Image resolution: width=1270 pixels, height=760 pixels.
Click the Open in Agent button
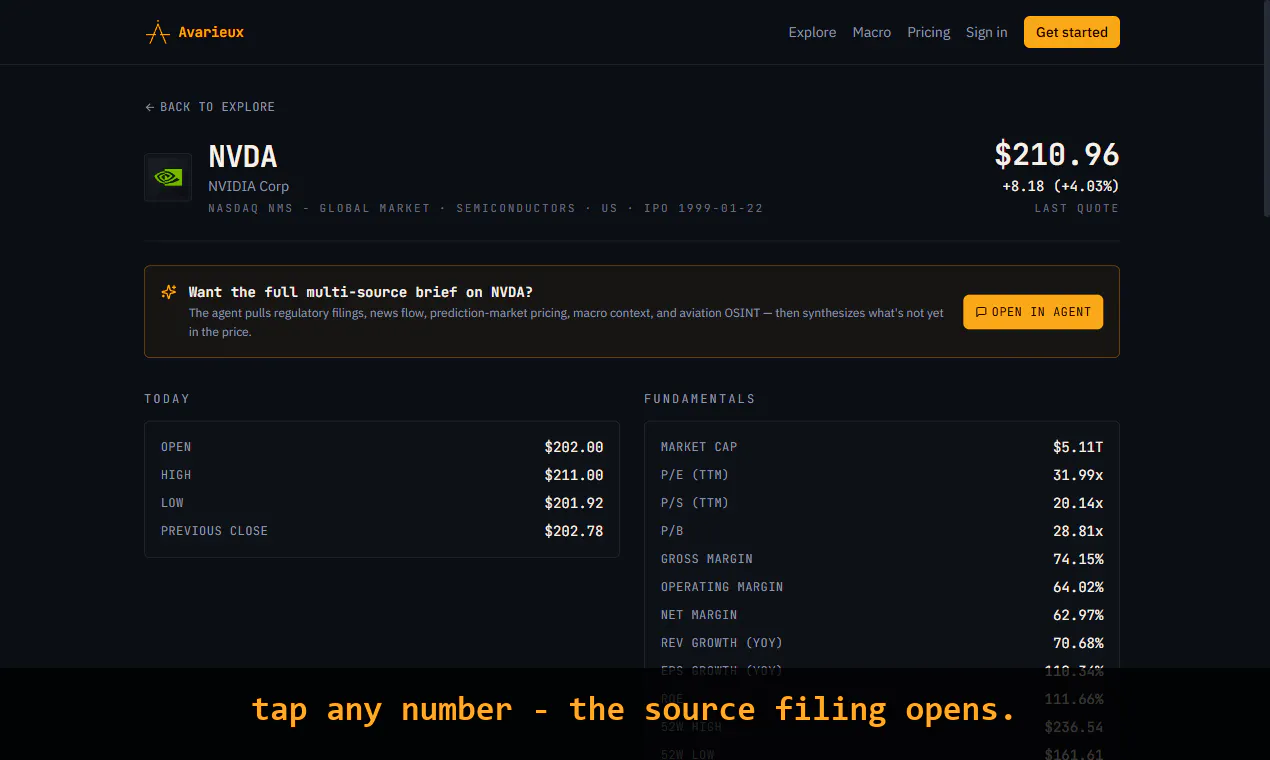point(1033,312)
